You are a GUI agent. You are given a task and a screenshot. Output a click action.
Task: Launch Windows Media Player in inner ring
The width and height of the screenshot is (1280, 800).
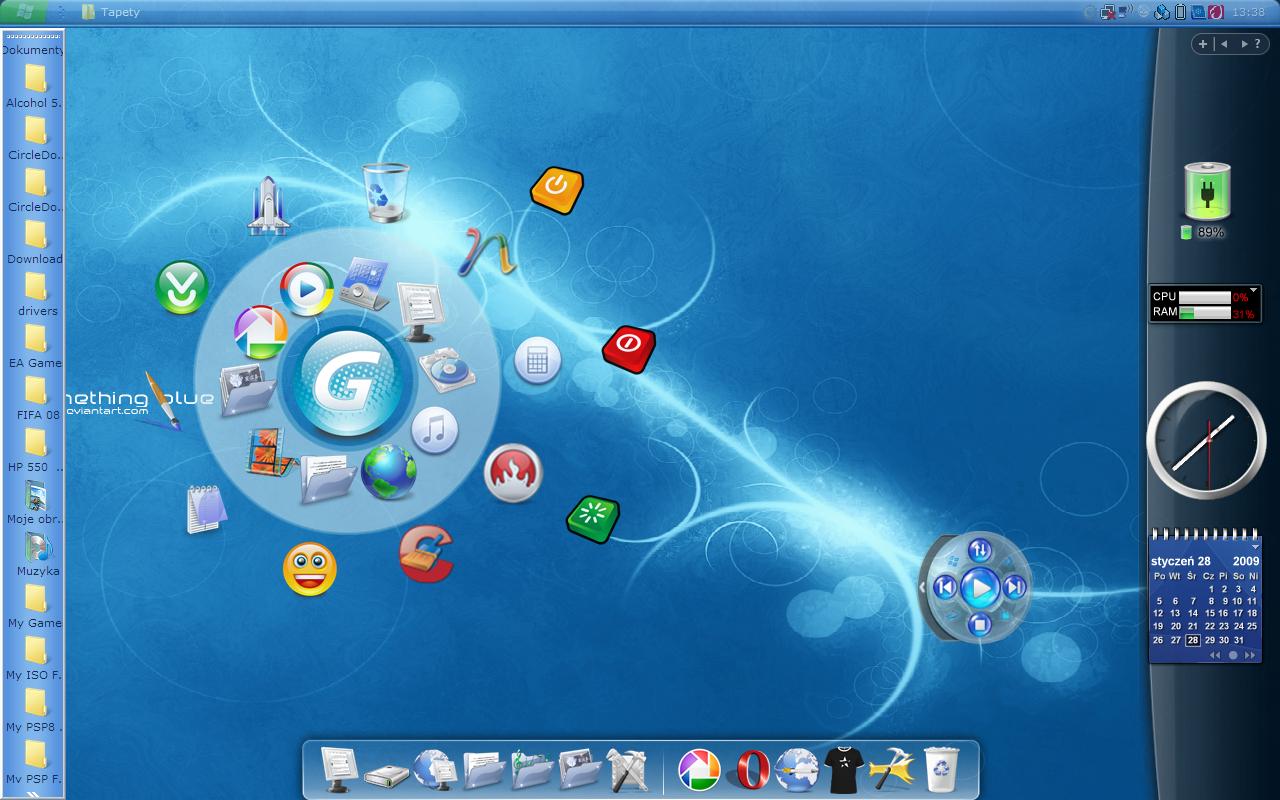click(306, 289)
